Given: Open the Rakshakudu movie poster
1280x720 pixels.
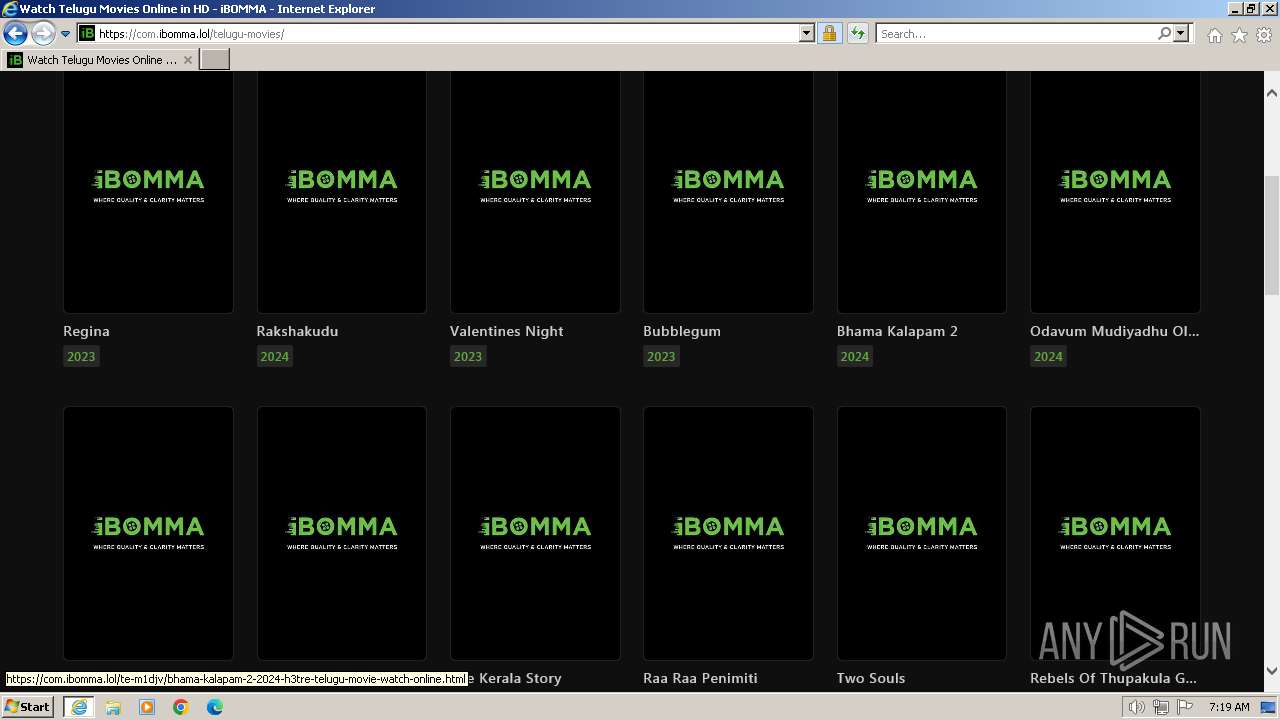Looking at the screenshot, I should [342, 192].
